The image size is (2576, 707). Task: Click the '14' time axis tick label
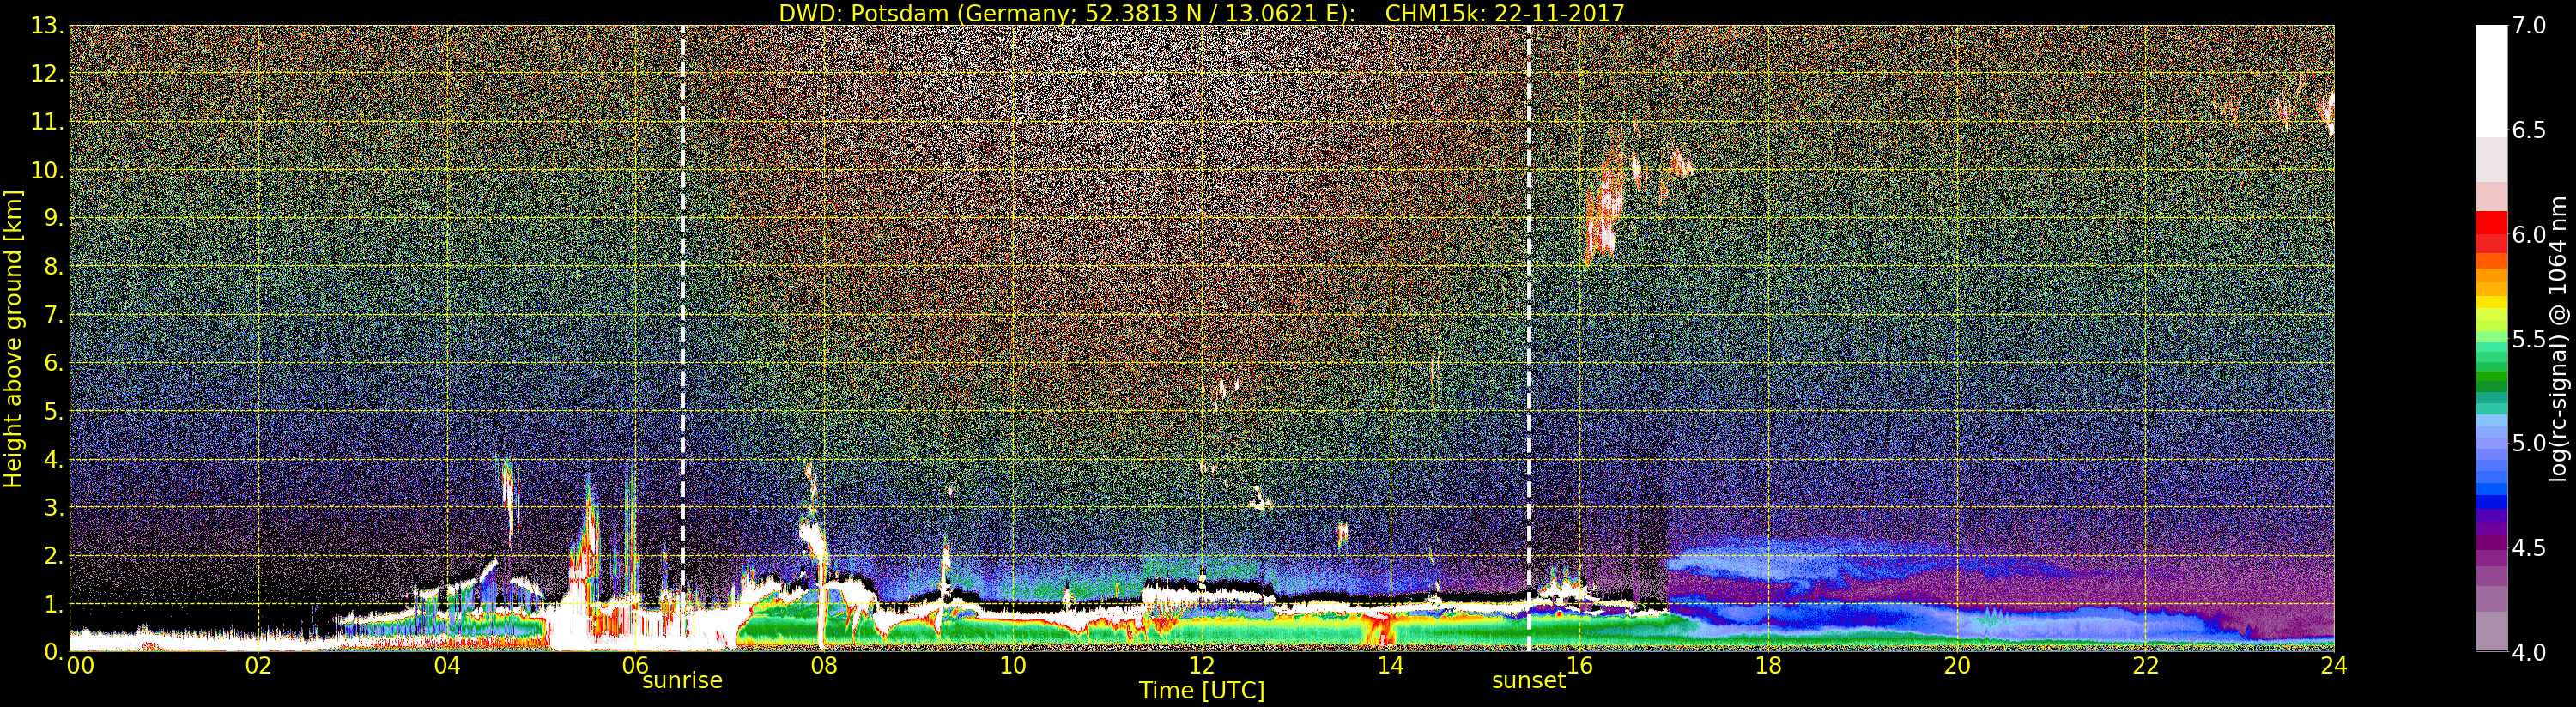click(1391, 665)
